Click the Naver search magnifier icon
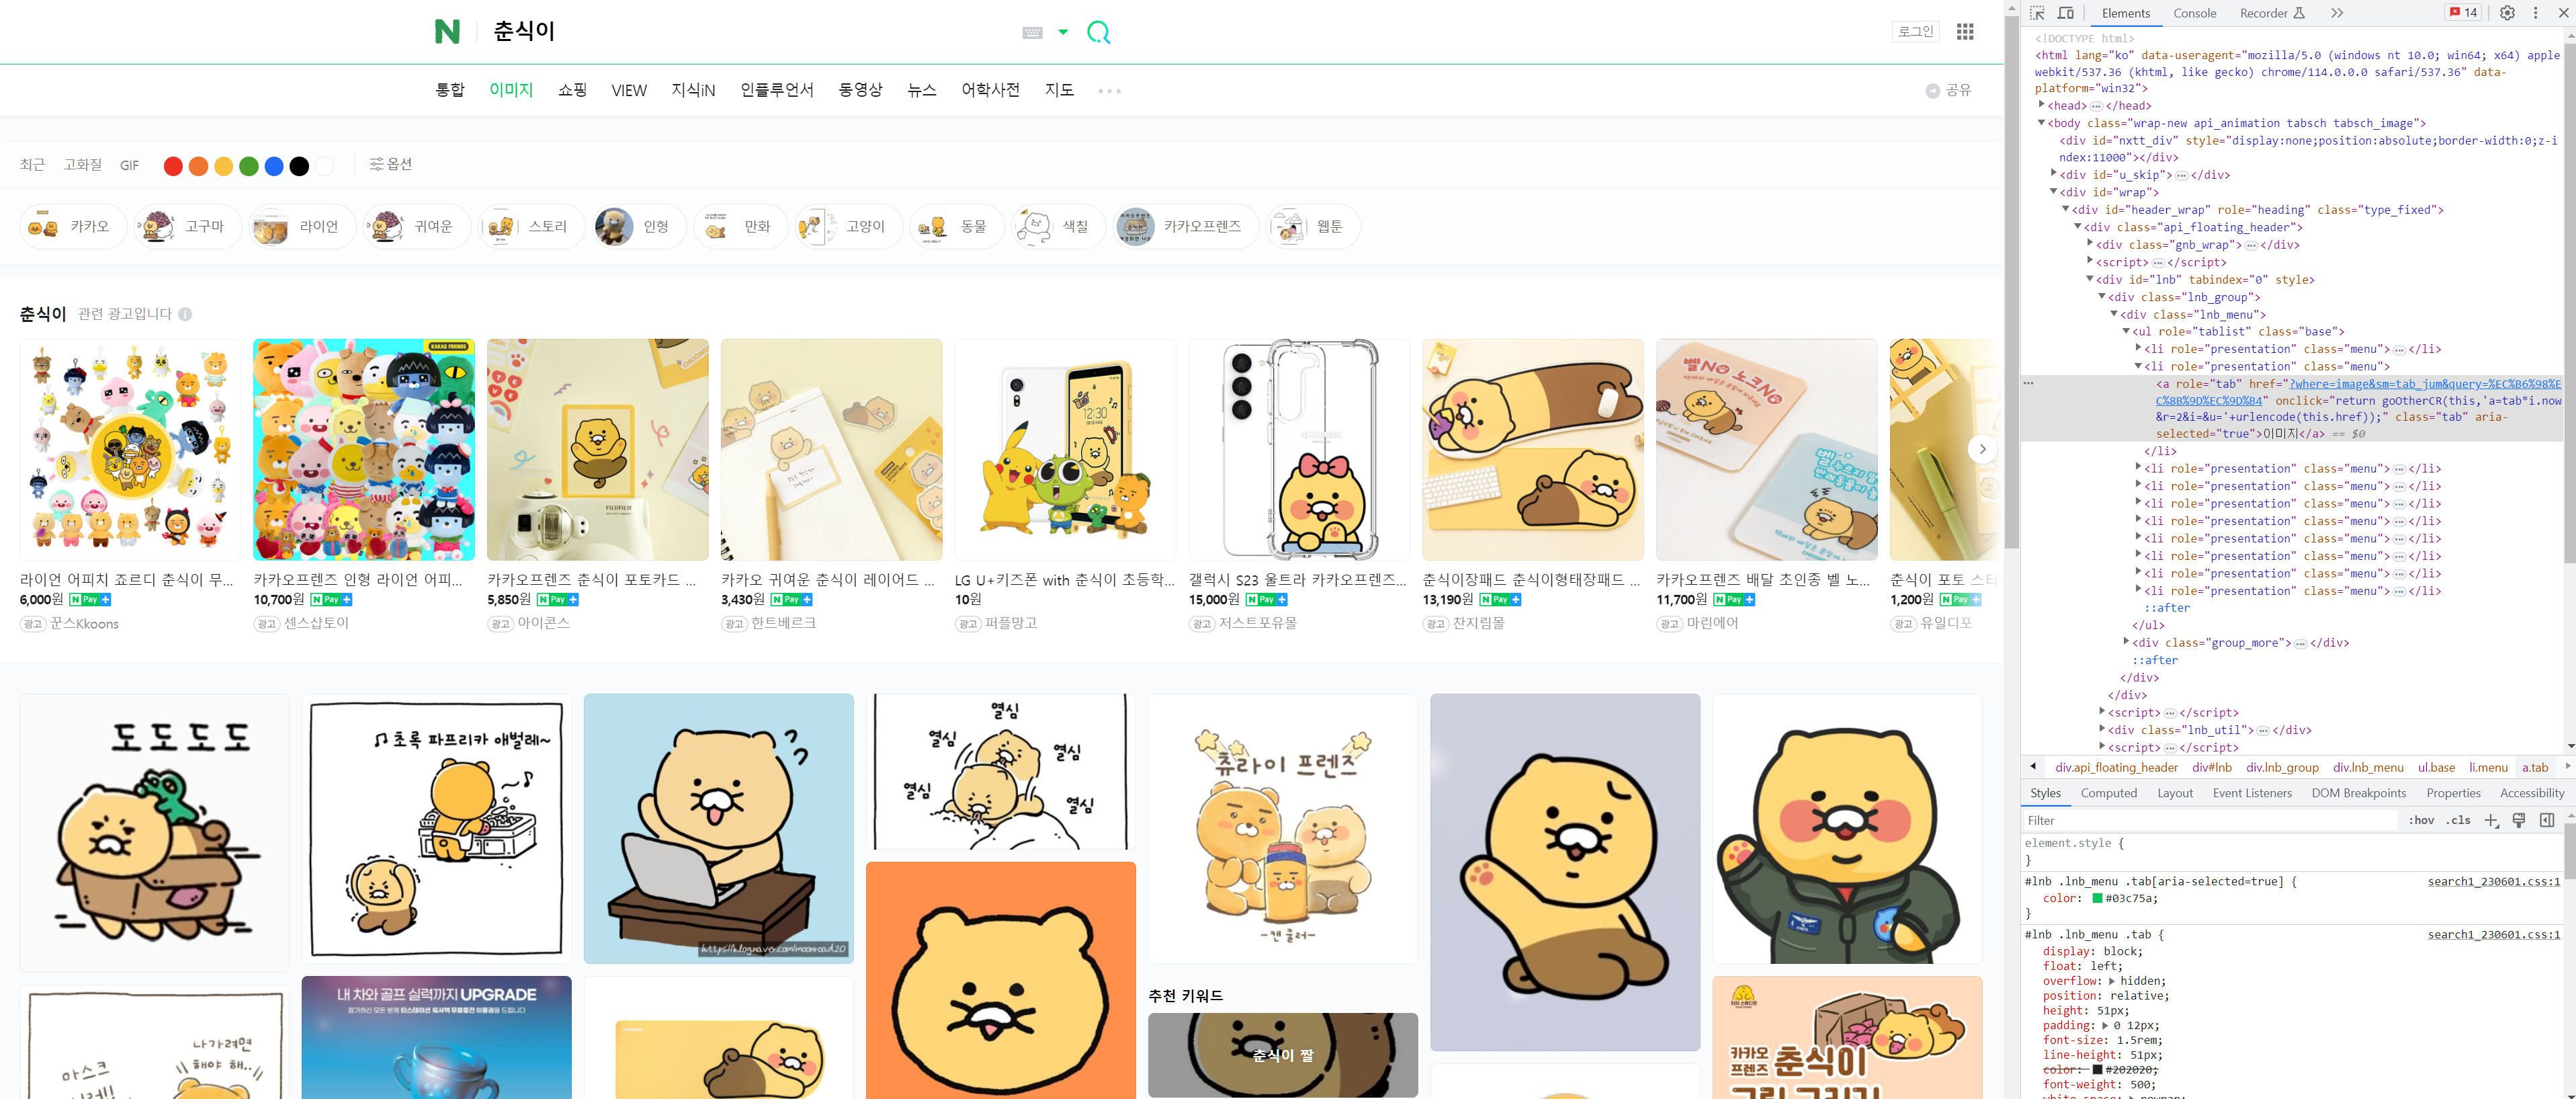Viewport: 2576px width, 1099px height. pos(1098,32)
